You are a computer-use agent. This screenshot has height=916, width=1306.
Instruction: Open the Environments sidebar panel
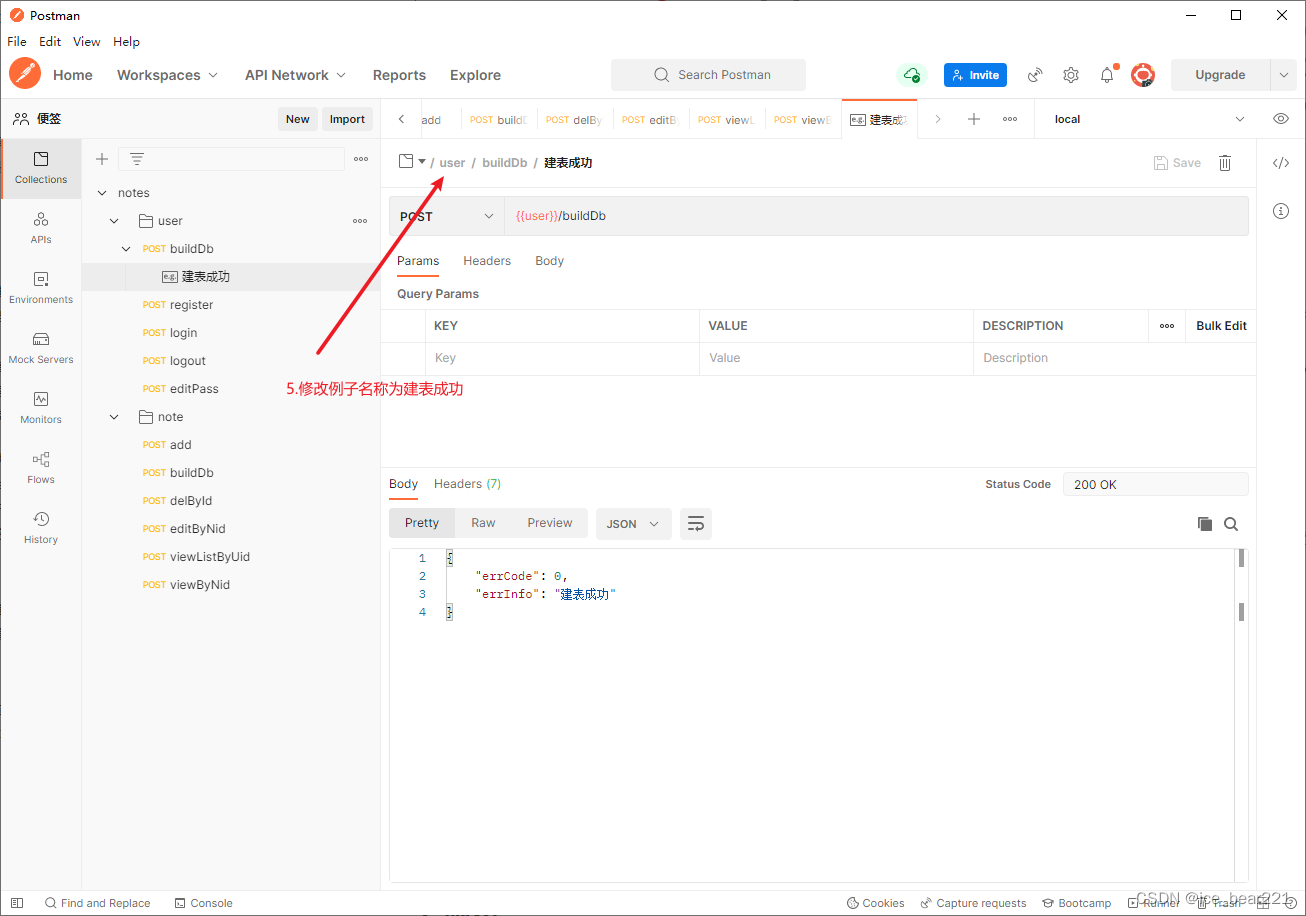41,288
